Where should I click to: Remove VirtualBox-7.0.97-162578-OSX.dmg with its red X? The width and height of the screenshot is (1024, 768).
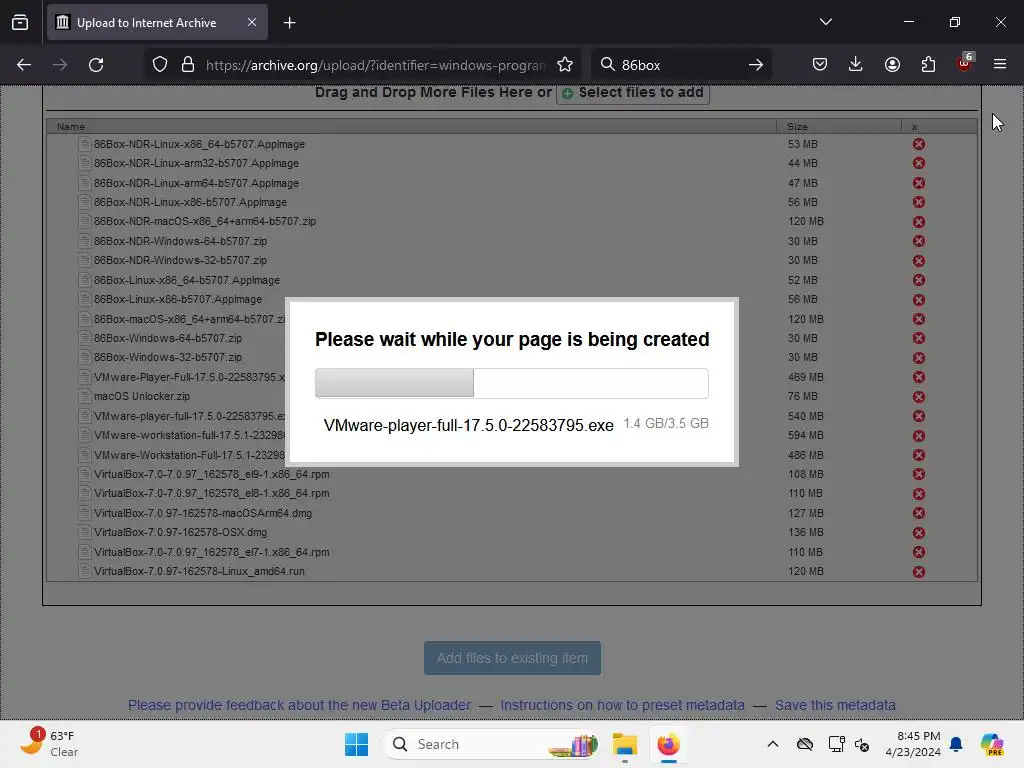coord(918,533)
